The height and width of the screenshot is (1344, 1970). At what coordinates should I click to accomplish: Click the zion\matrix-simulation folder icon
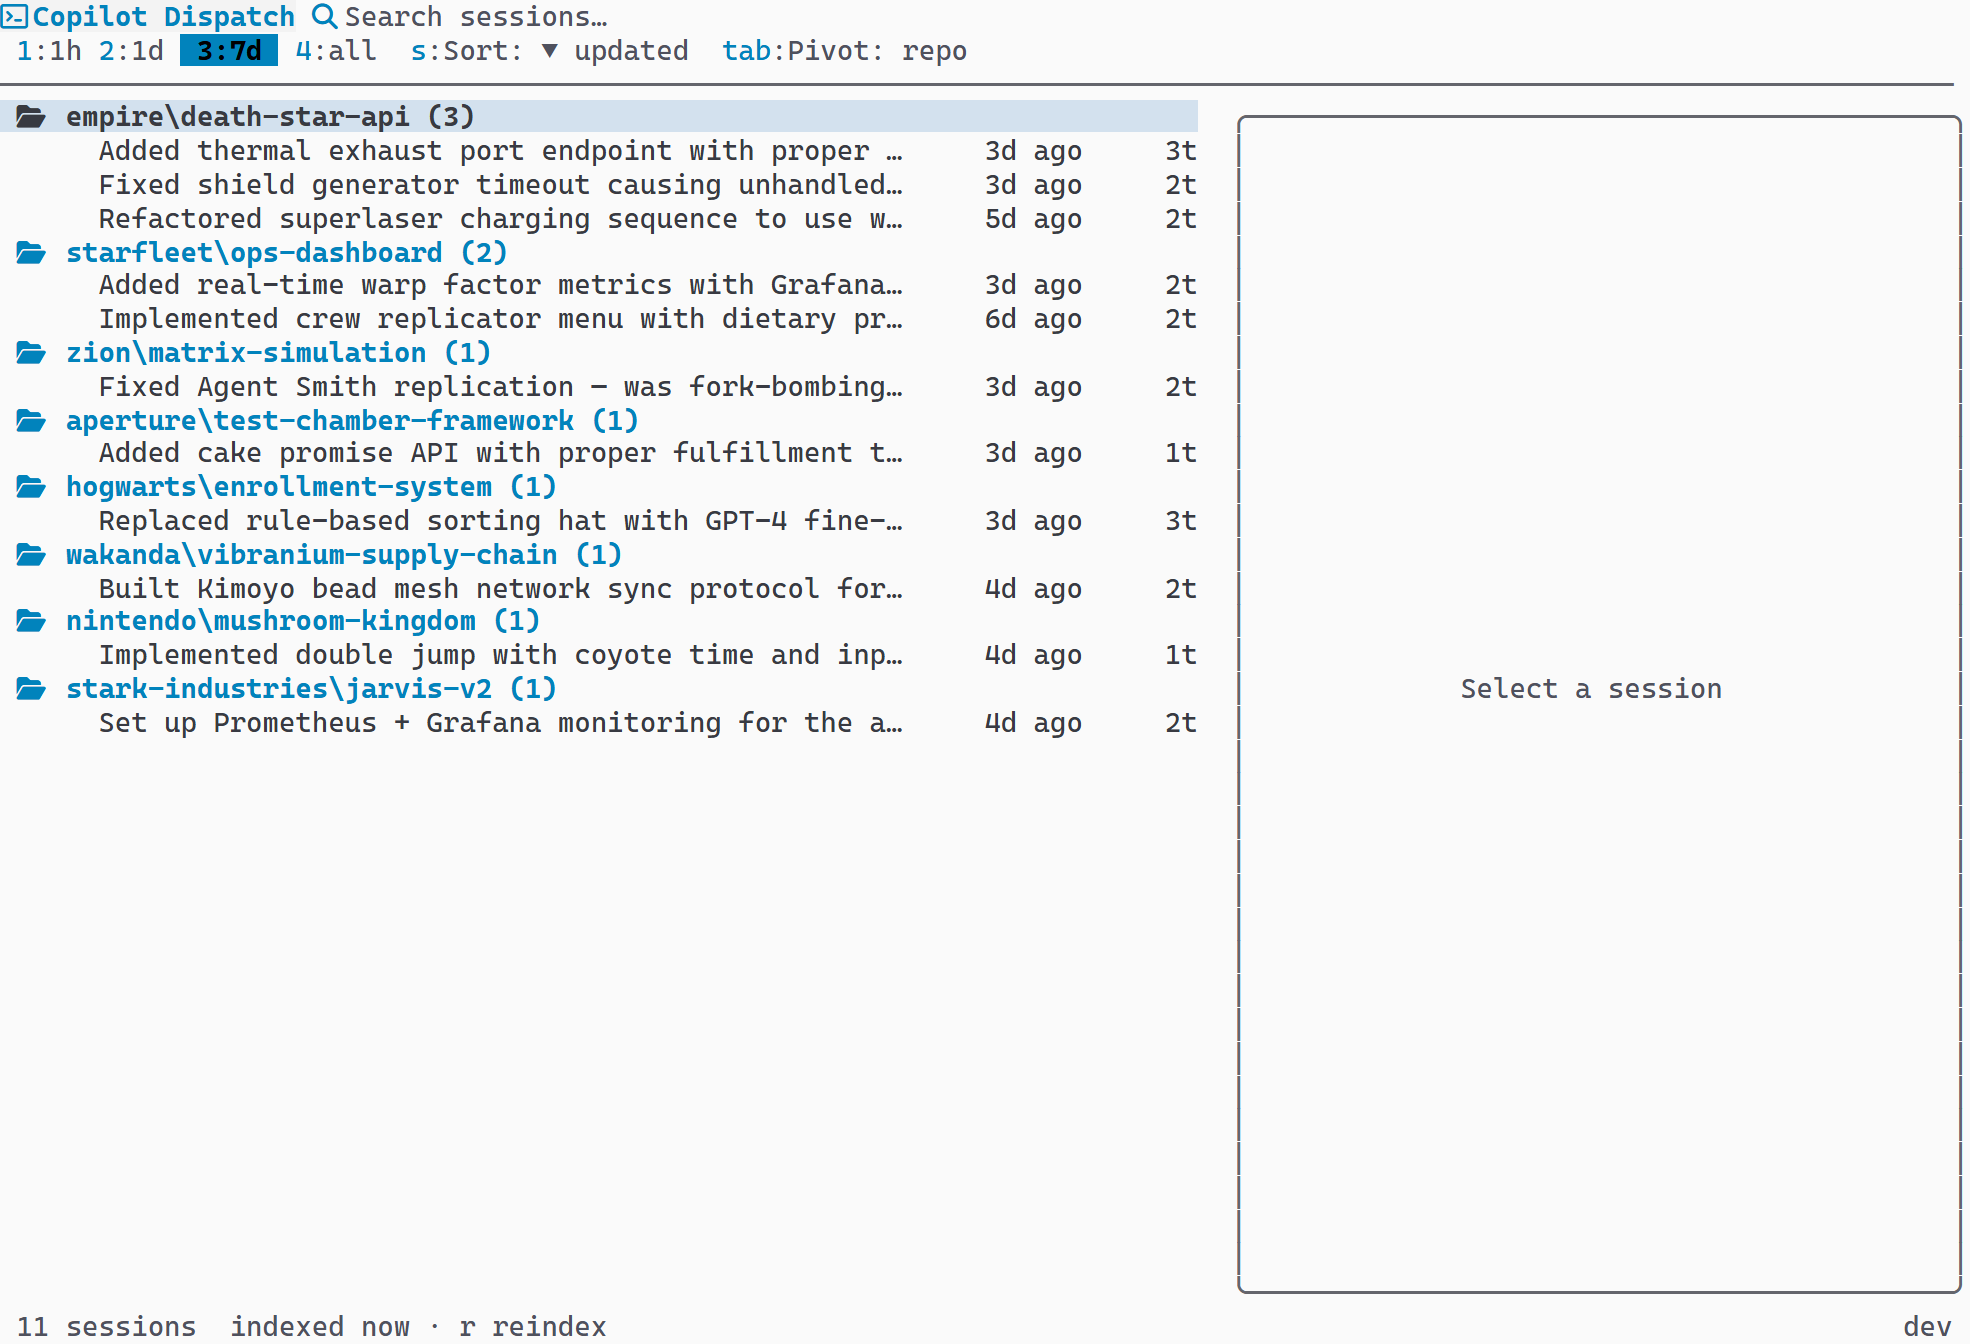[x=31, y=352]
